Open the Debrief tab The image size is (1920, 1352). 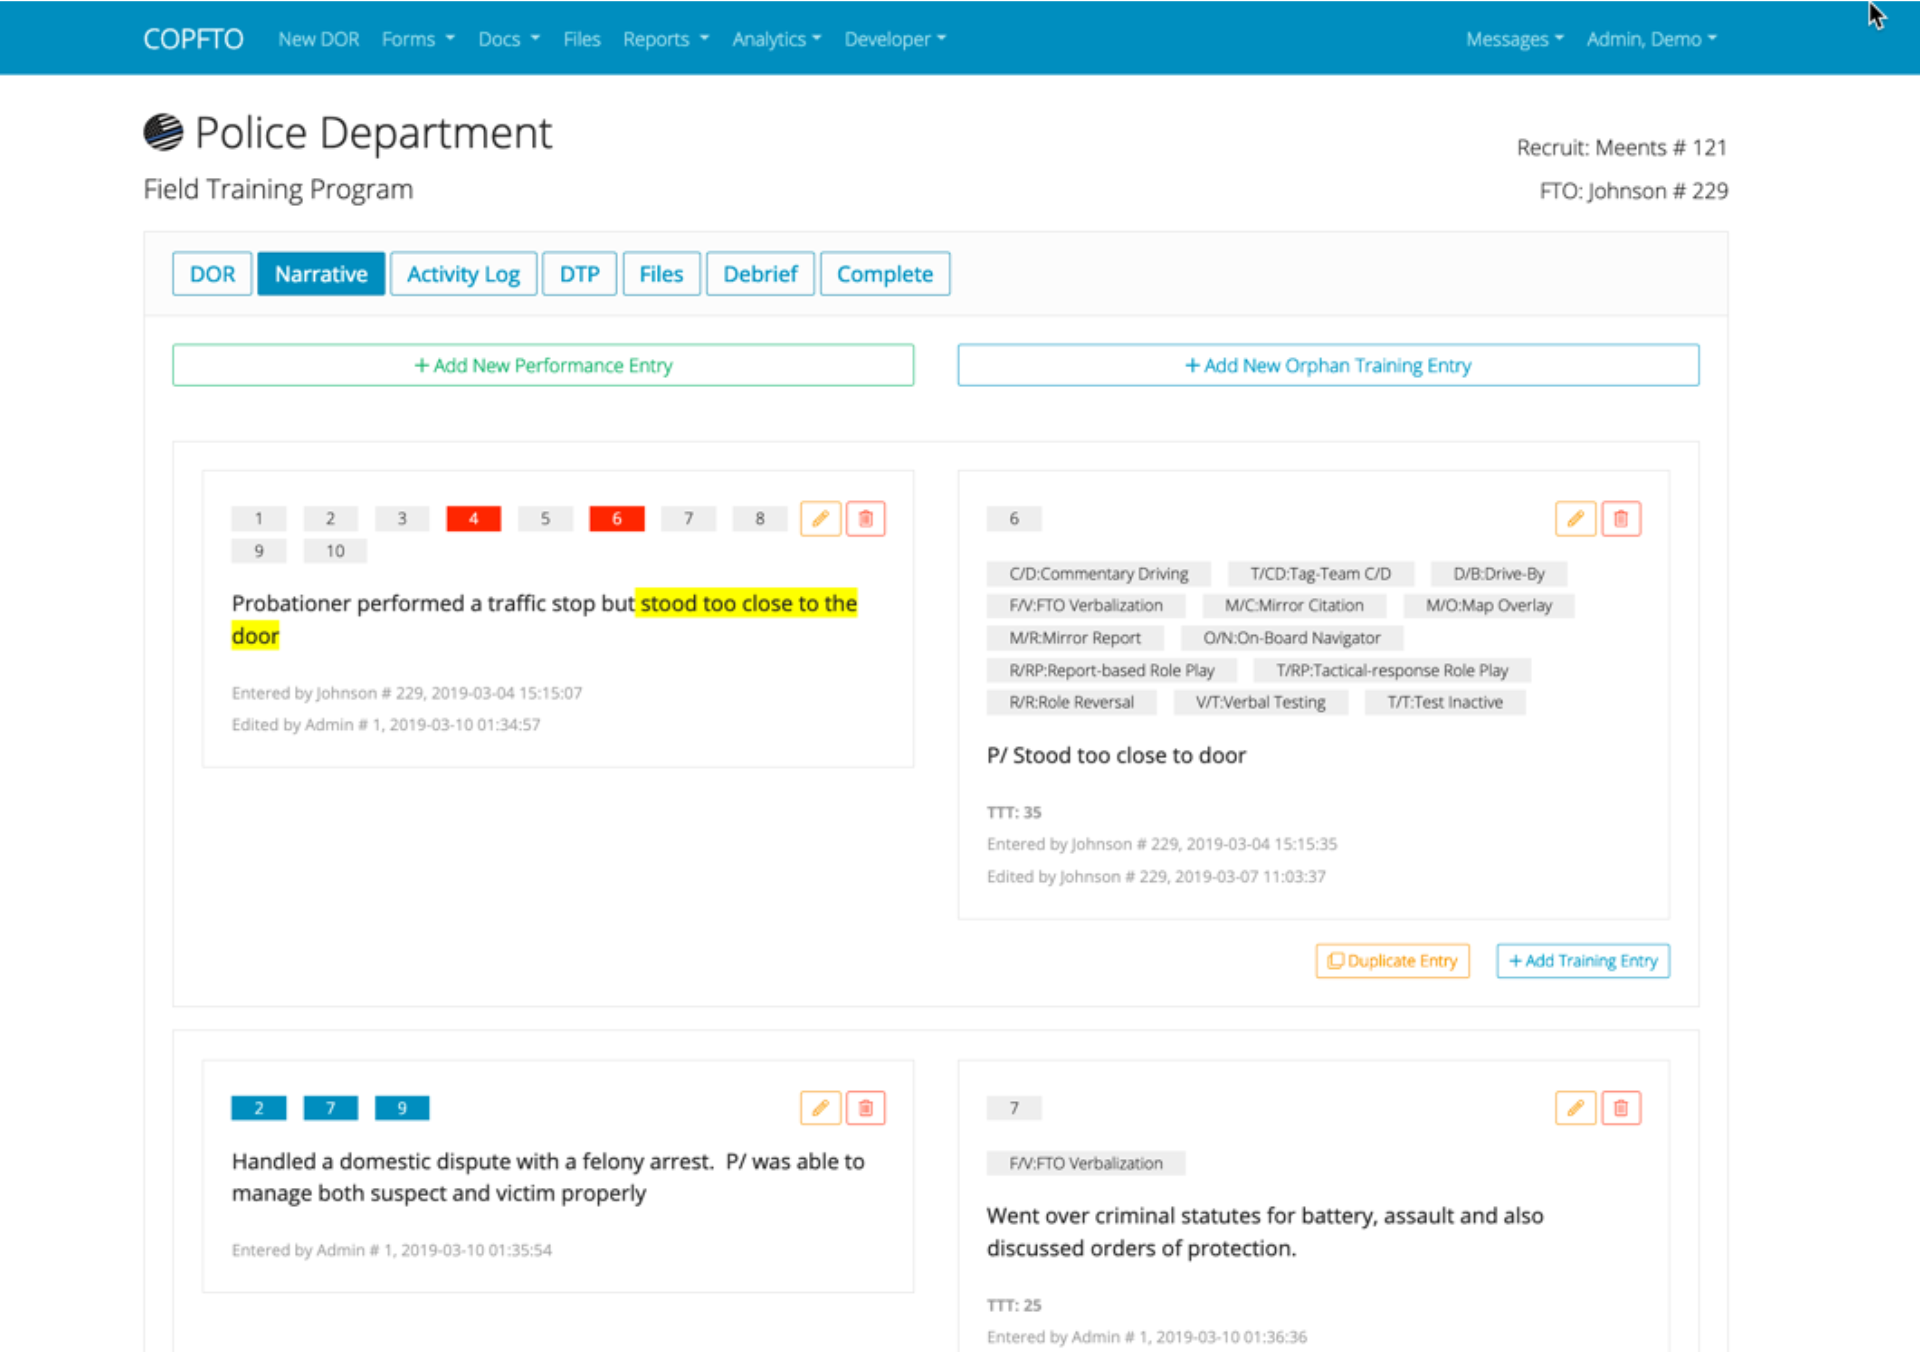pos(760,274)
